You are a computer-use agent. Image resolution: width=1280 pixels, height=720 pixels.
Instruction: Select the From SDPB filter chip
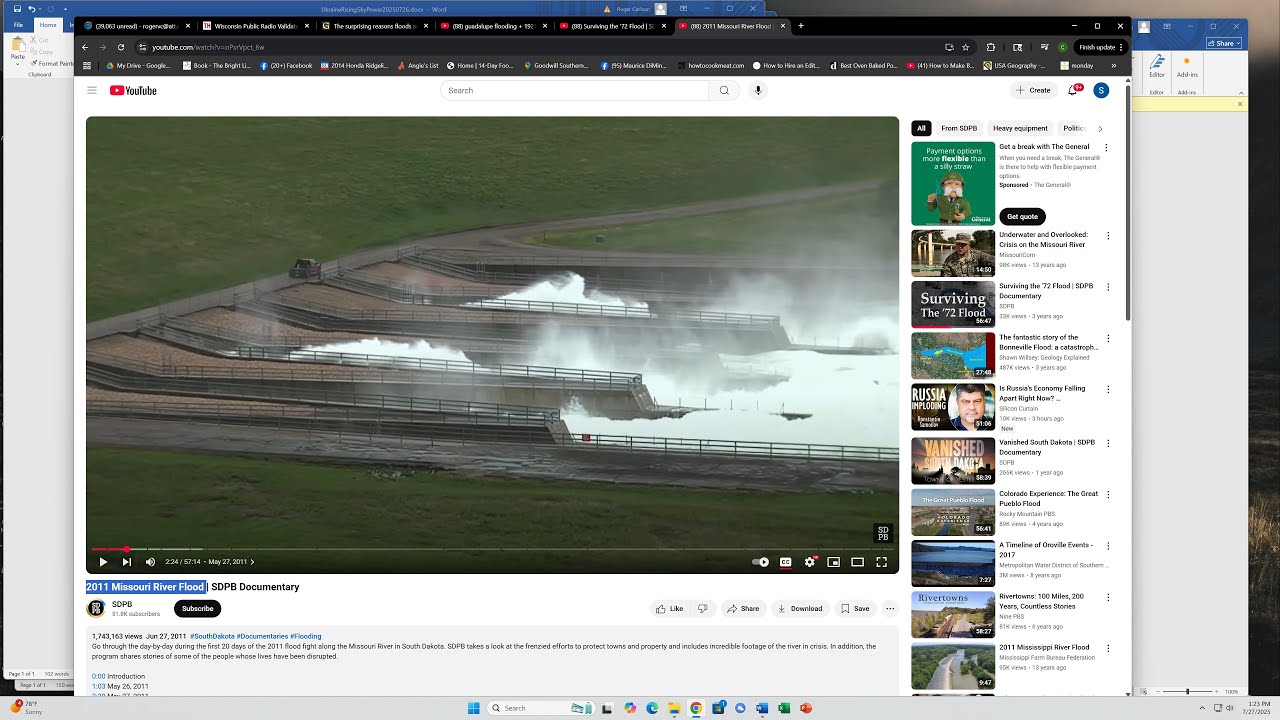pyautogui.click(x=959, y=128)
